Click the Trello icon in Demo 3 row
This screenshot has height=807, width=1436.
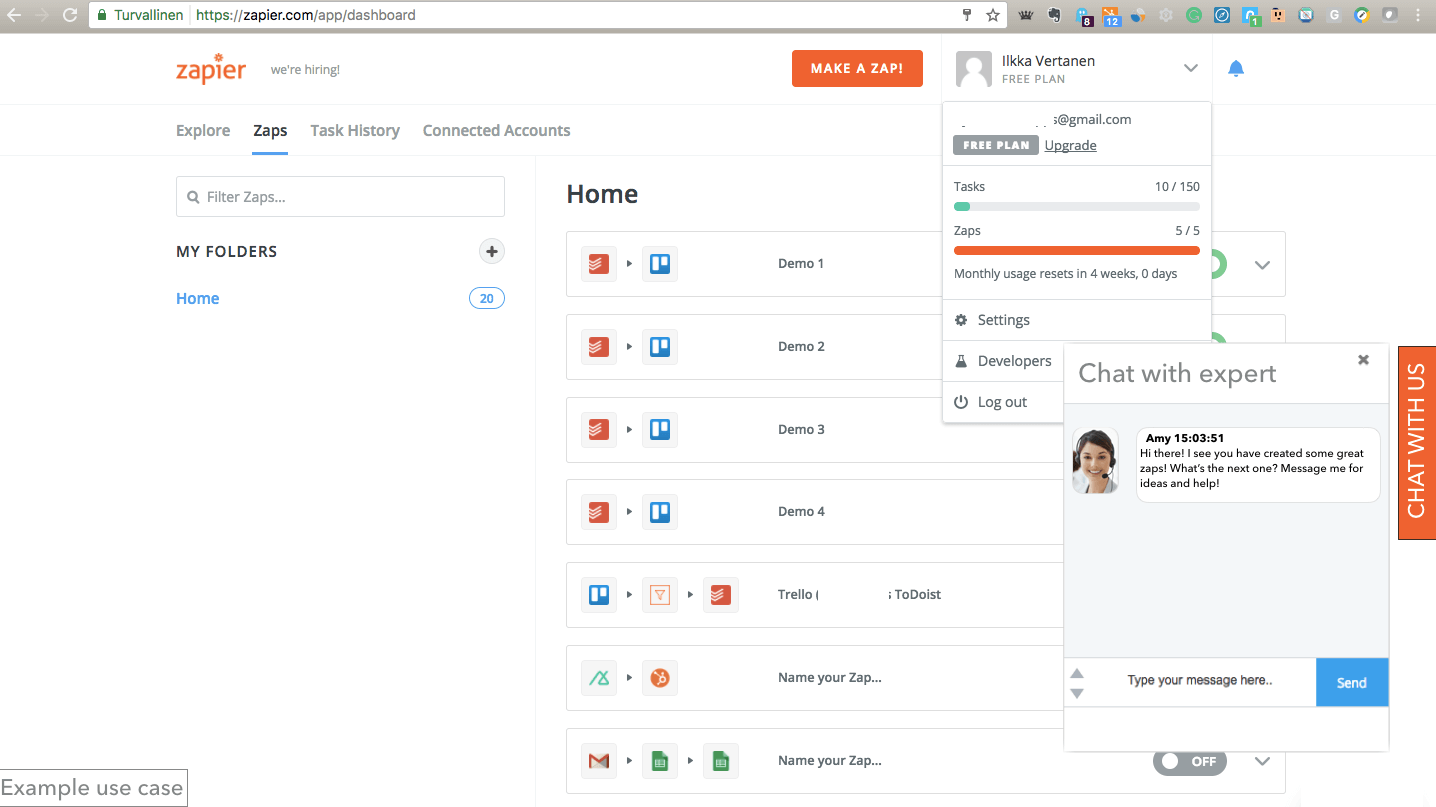pyautogui.click(x=659, y=430)
